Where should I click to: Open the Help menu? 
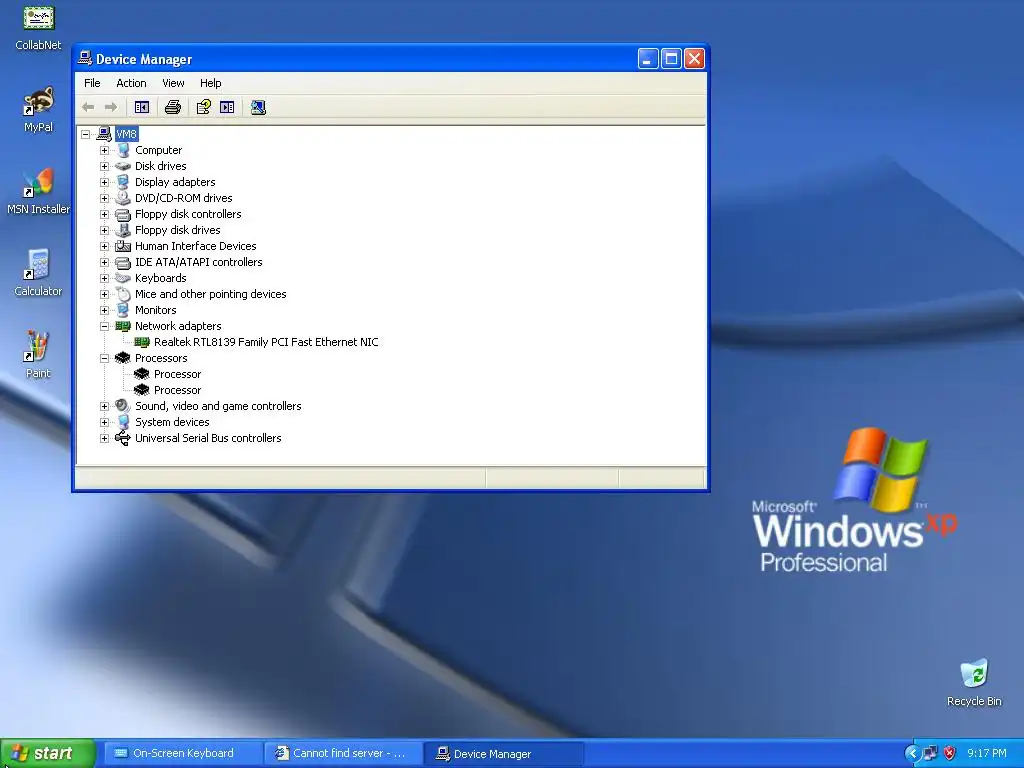[210, 83]
